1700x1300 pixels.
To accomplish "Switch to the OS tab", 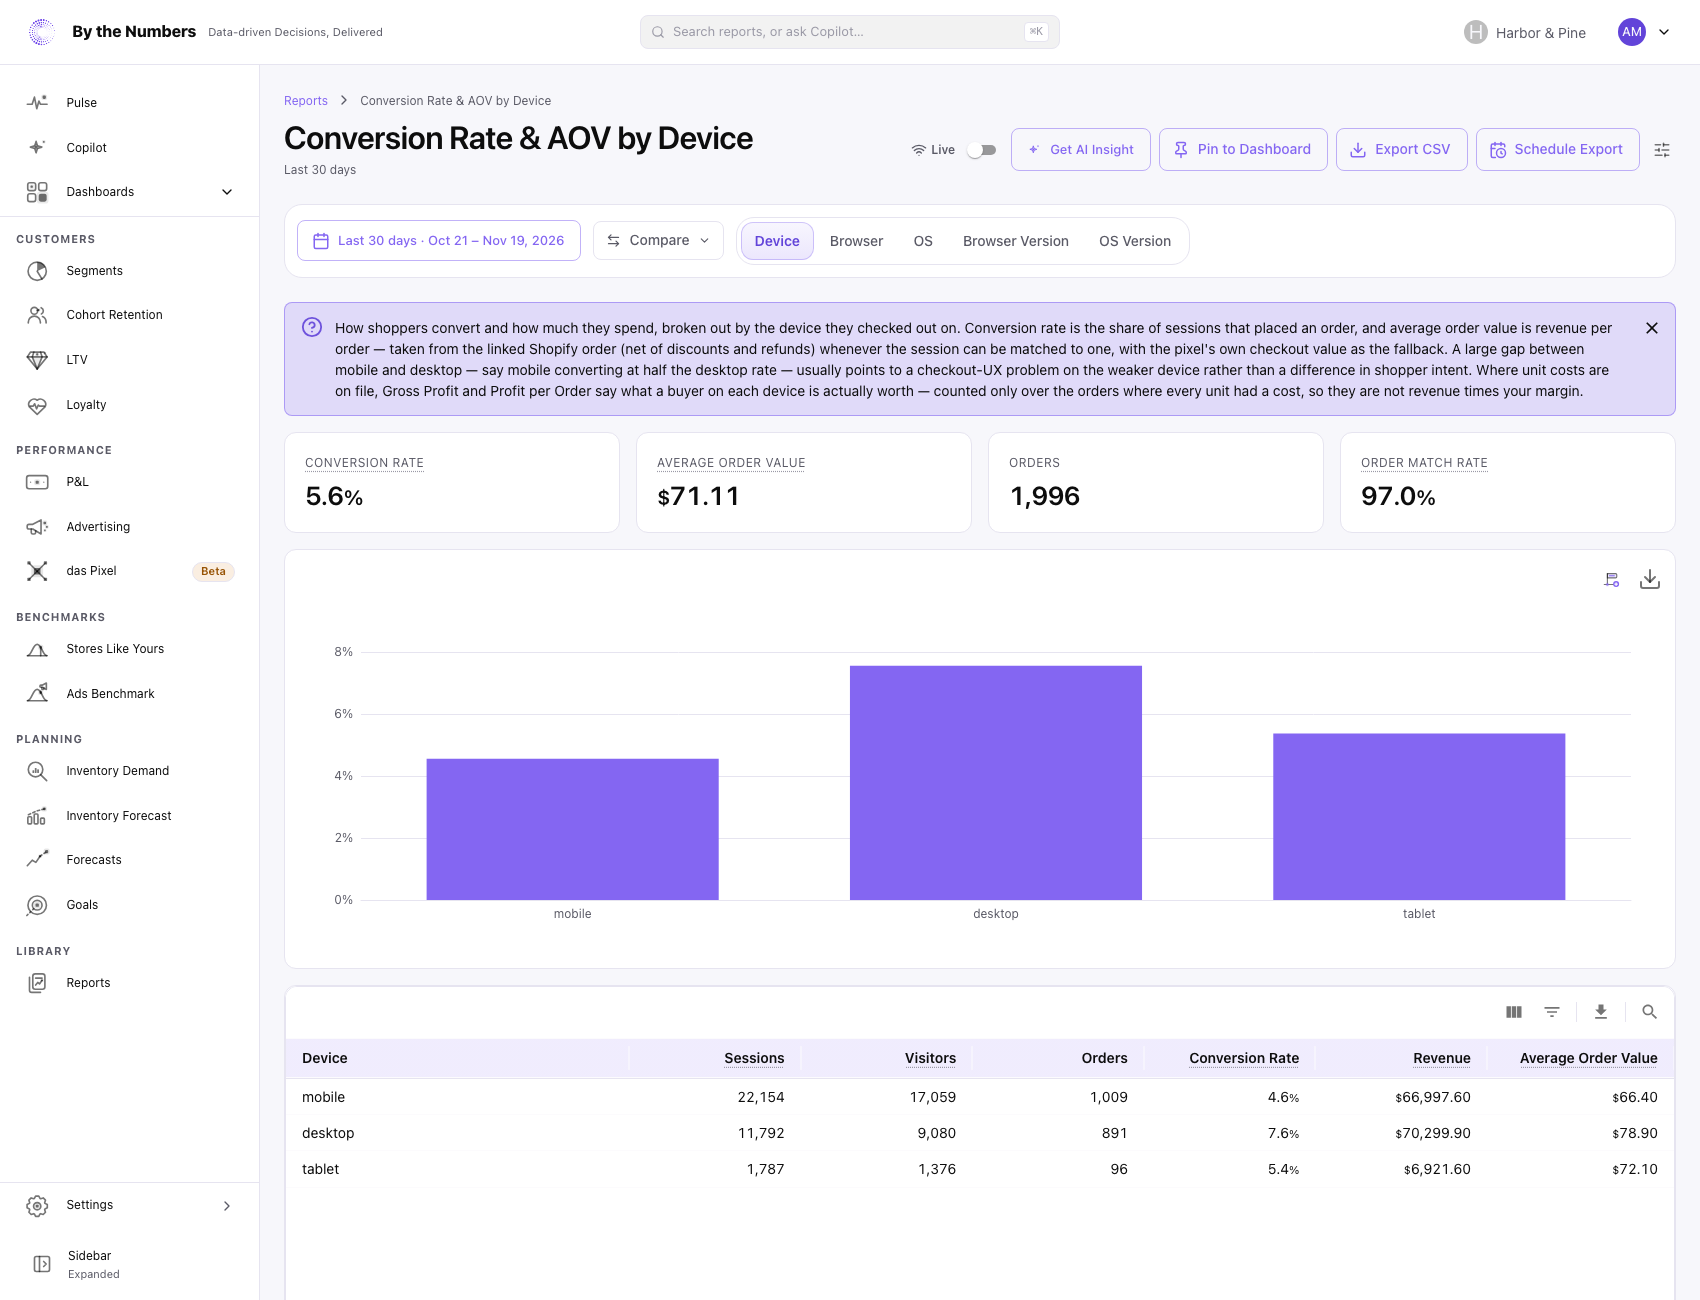I will (x=923, y=241).
